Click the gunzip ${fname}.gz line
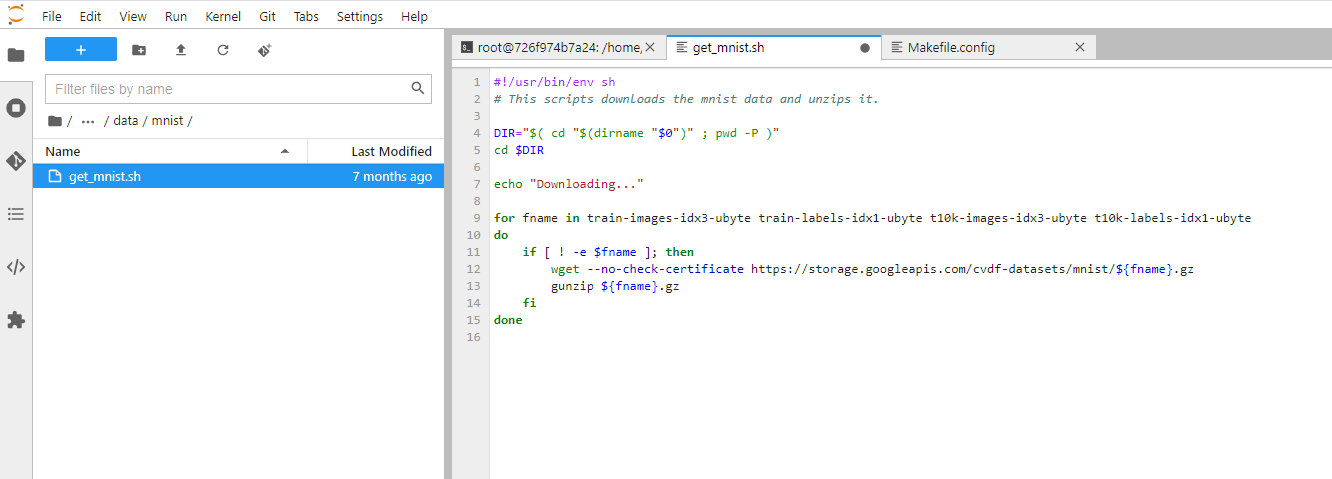Viewport: 1332px width, 479px height. pyautogui.click(x=615, y=286)
